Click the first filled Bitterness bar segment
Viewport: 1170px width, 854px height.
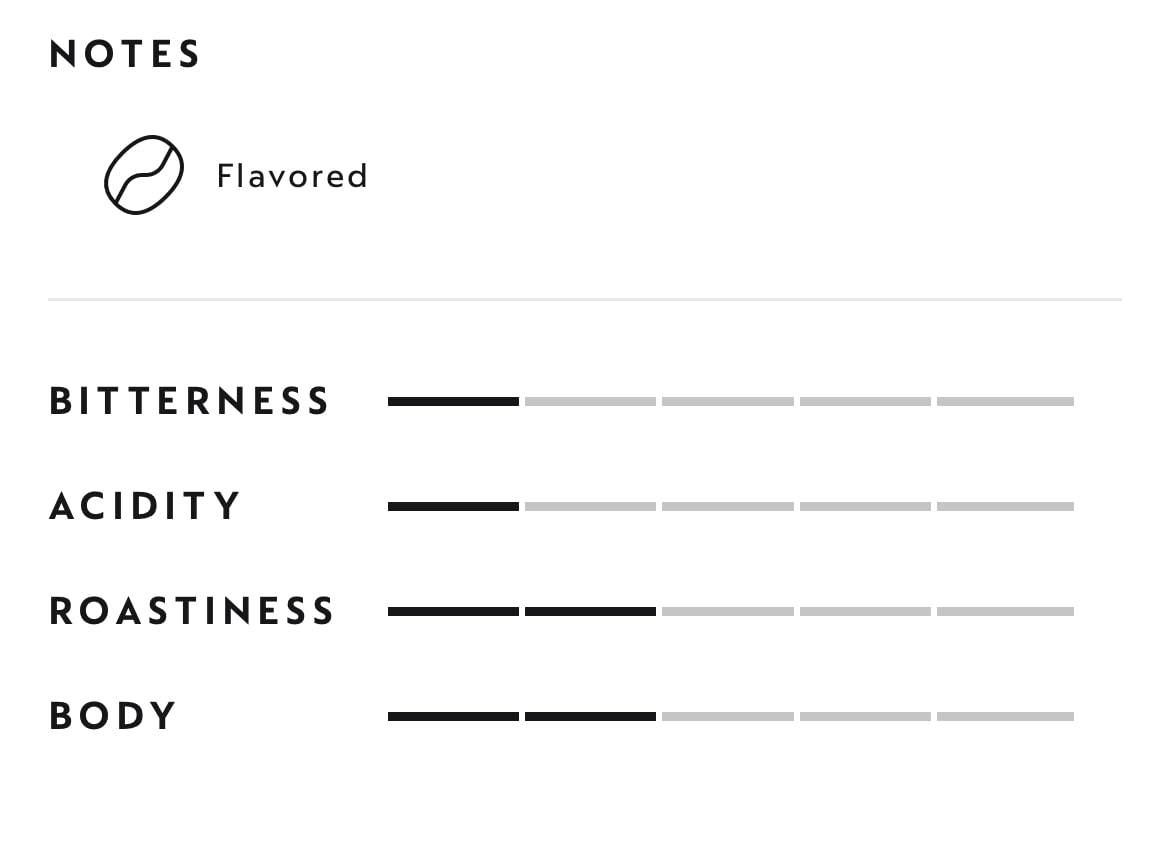(453, 401)
